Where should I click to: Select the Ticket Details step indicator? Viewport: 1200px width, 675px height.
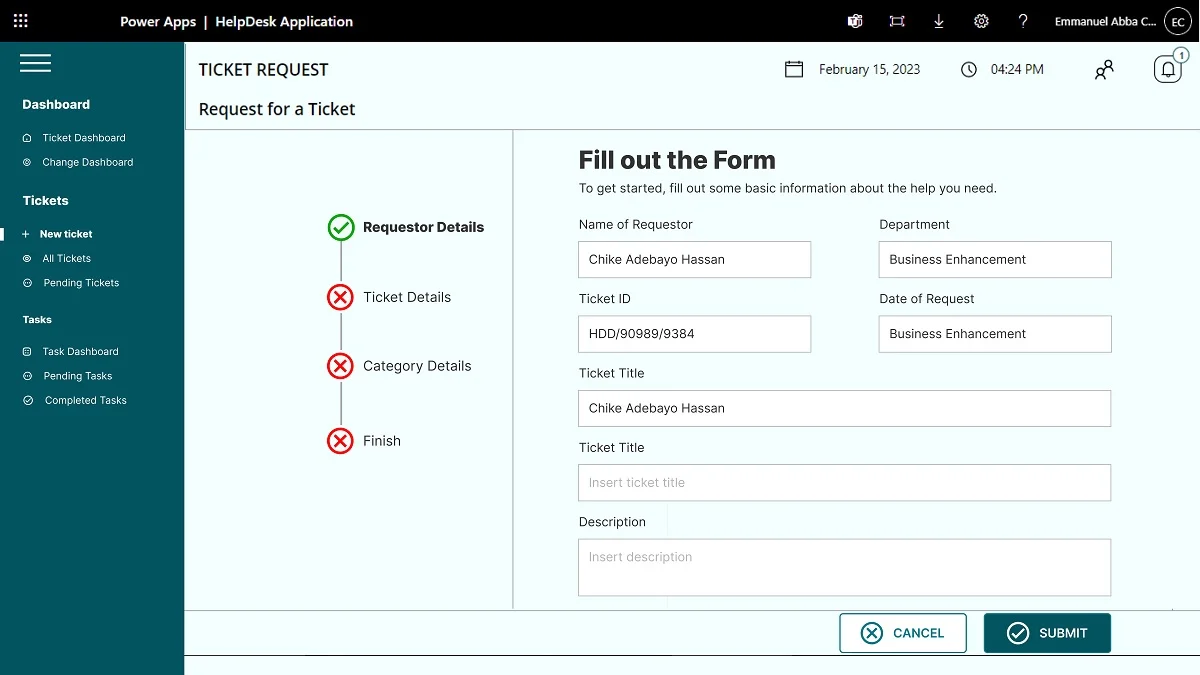[341, 297]
